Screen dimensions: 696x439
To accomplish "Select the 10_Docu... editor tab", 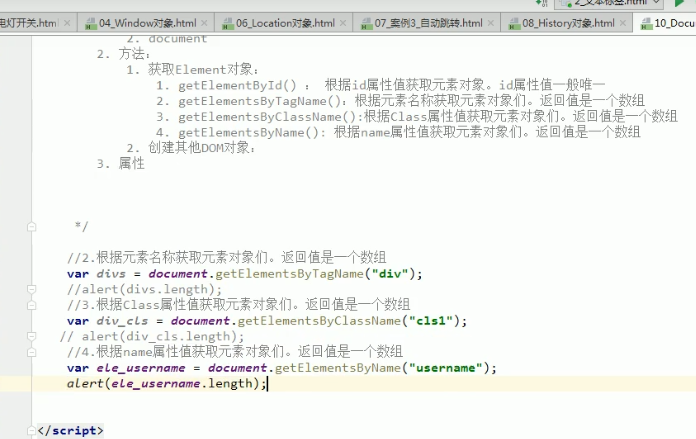I will (x=674, y=23).
